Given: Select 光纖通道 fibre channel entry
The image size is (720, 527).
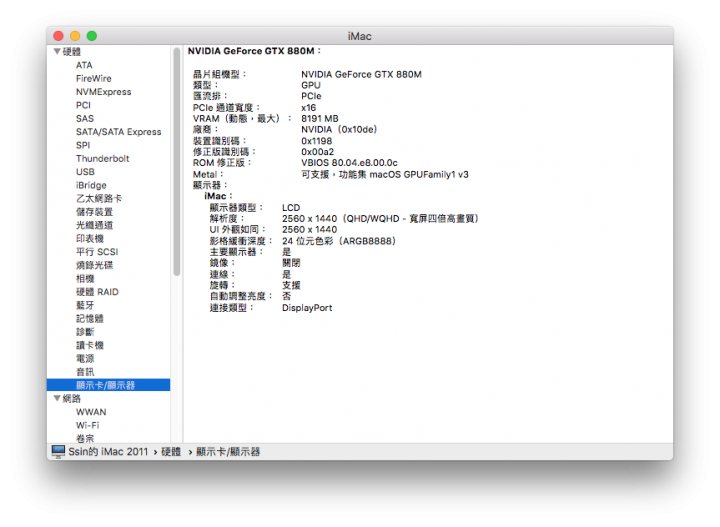Looking at the screenshot, I should point(94,225).
